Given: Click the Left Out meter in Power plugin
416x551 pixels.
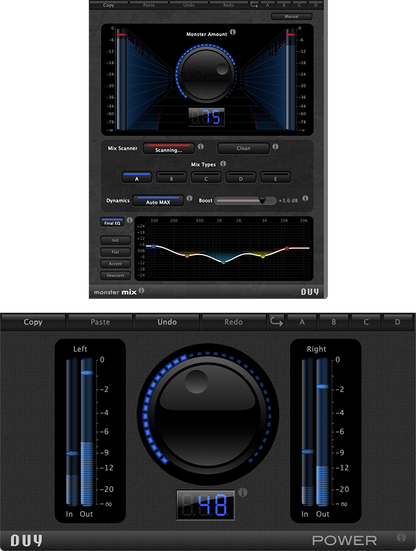Looking at the screenshot, I should coord(87,432).
